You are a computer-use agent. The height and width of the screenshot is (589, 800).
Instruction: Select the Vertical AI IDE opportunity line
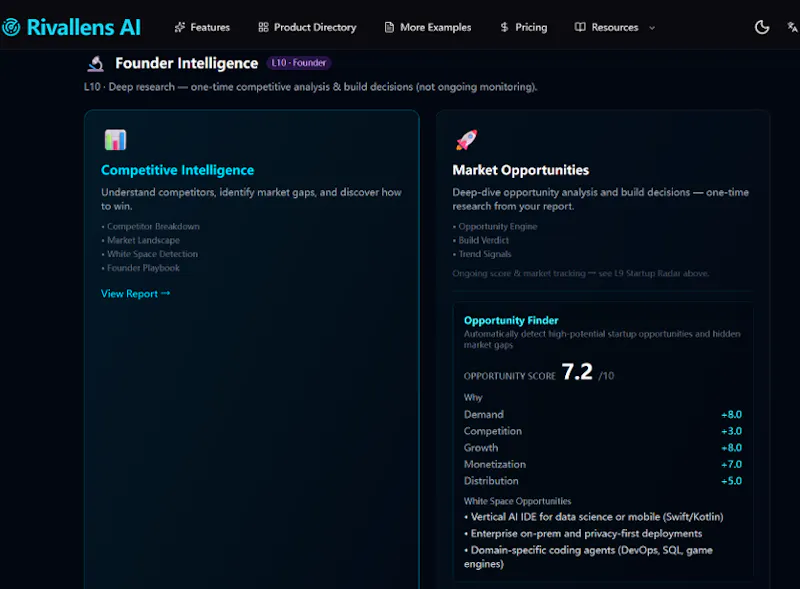594,517
